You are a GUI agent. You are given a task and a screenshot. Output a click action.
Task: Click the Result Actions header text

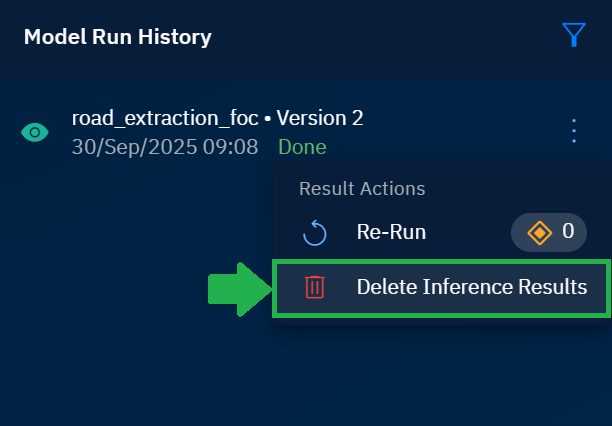click(x=362, y=188)
